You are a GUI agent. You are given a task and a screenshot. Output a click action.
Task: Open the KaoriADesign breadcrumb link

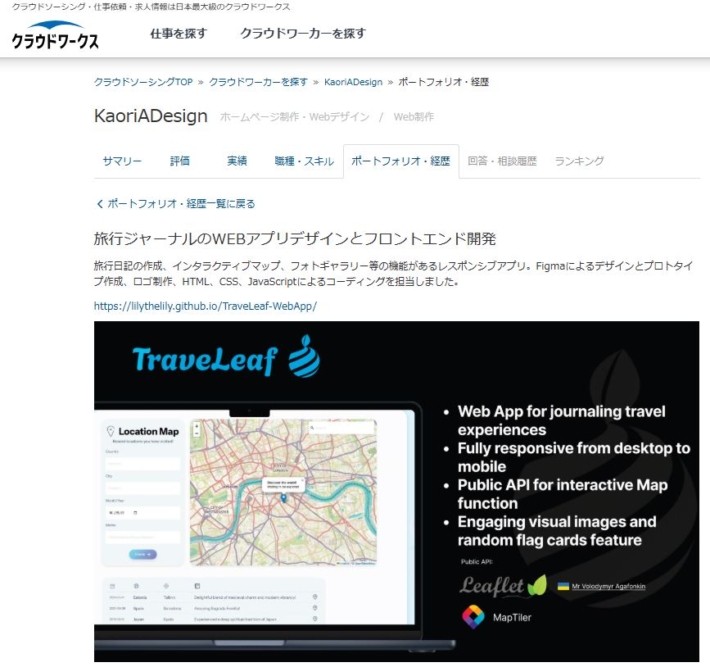[x=353, y=82]
